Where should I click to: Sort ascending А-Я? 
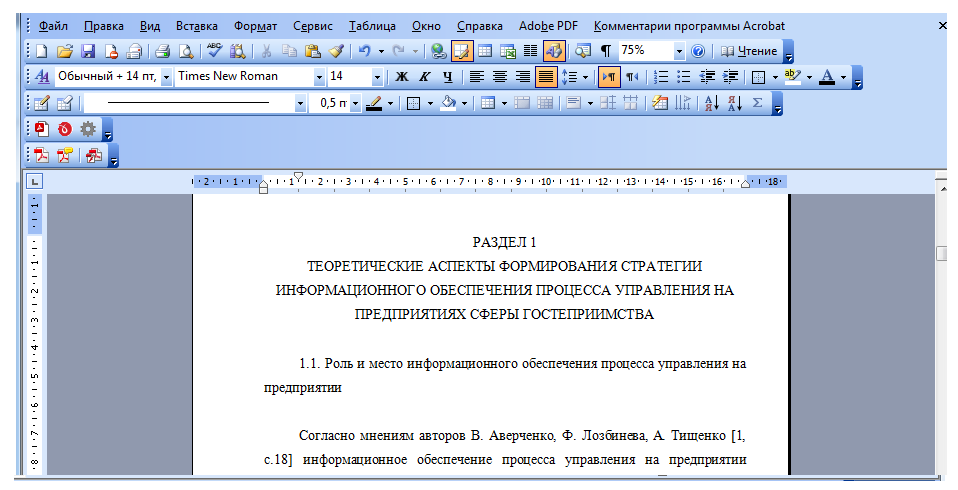tap(712, 103)
